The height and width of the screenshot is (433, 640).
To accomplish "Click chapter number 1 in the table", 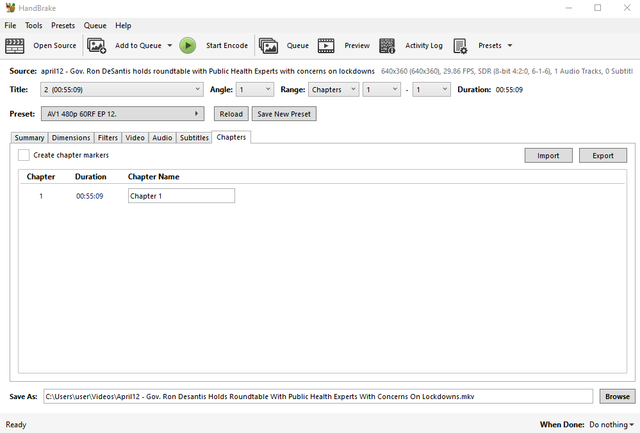I will click(41, 196).
